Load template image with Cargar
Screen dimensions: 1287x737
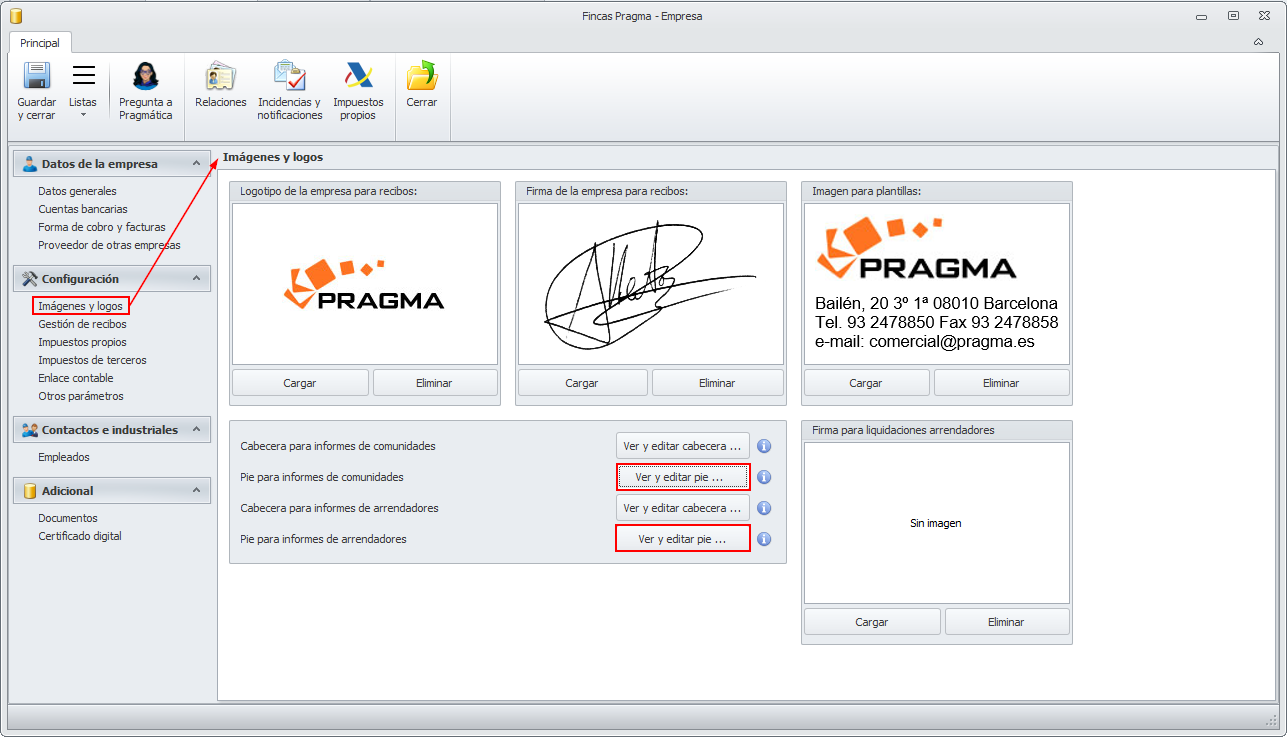(866, 383)
